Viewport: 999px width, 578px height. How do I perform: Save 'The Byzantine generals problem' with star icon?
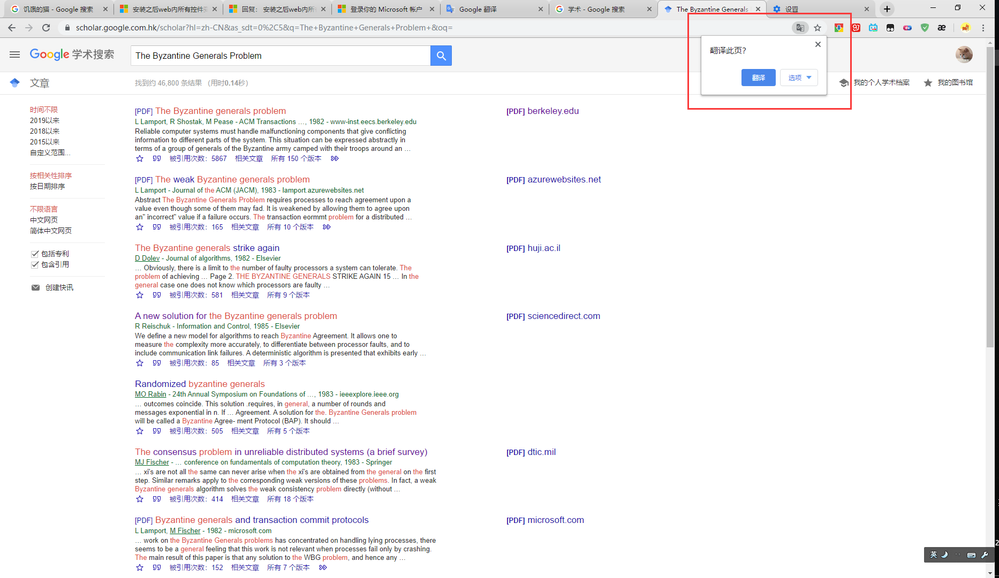pos(140,159)
